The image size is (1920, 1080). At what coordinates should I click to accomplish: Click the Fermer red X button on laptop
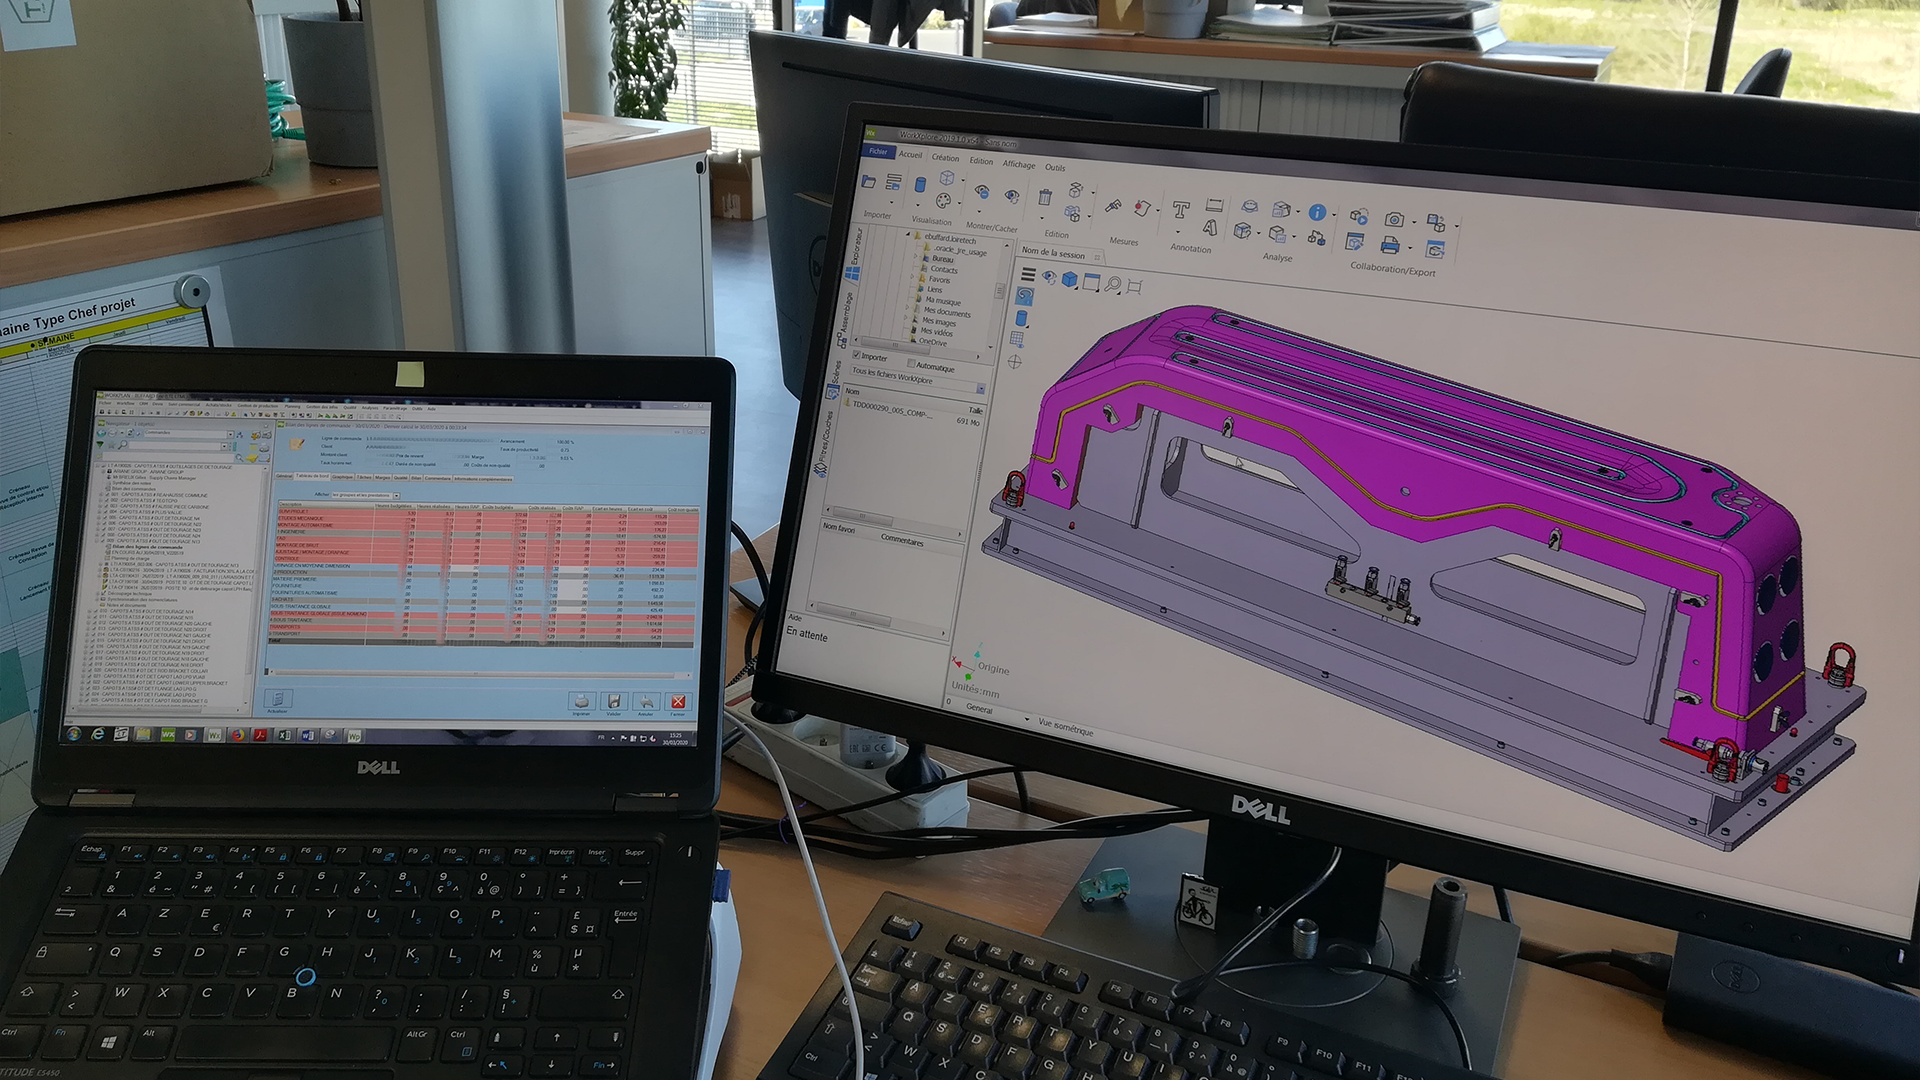(x=678, y=701)
